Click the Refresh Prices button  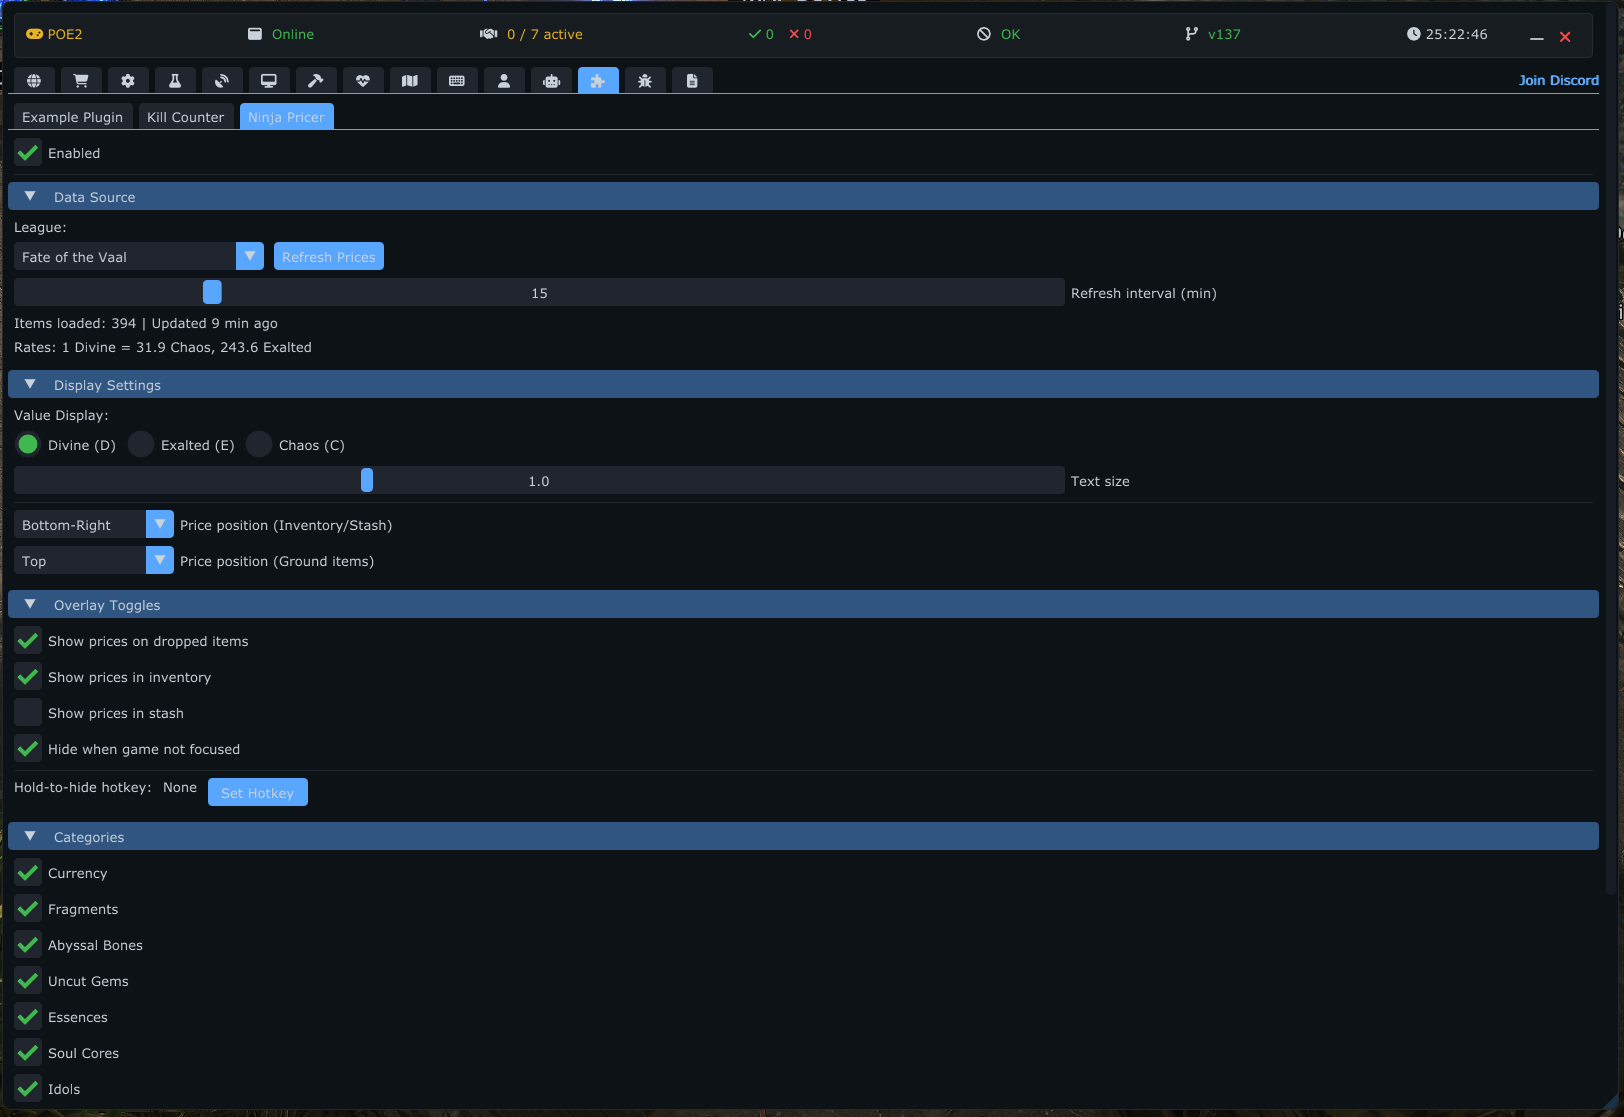[x=329, y=257]
